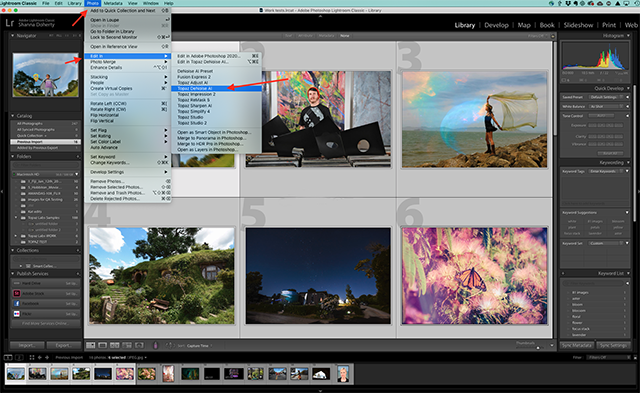640x393 pixels.
Task: Toggle the White Balance section triangle
Action: pos(627,107)
